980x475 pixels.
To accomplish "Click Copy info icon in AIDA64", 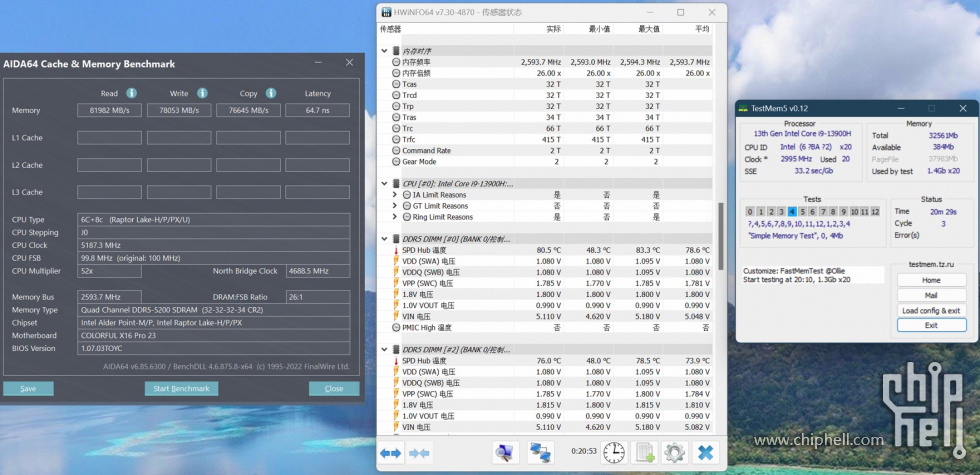I will point(271,93).
